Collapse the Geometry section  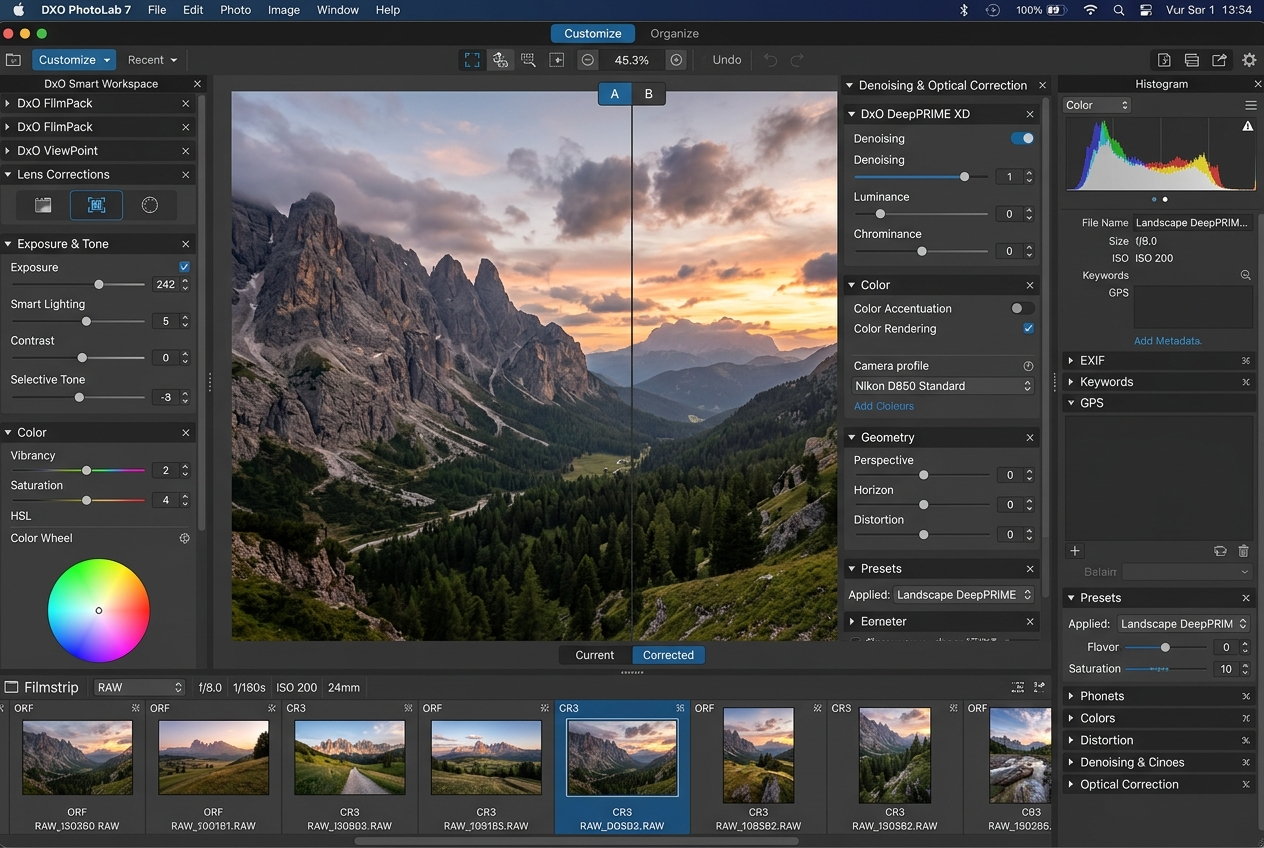(851, 438)
